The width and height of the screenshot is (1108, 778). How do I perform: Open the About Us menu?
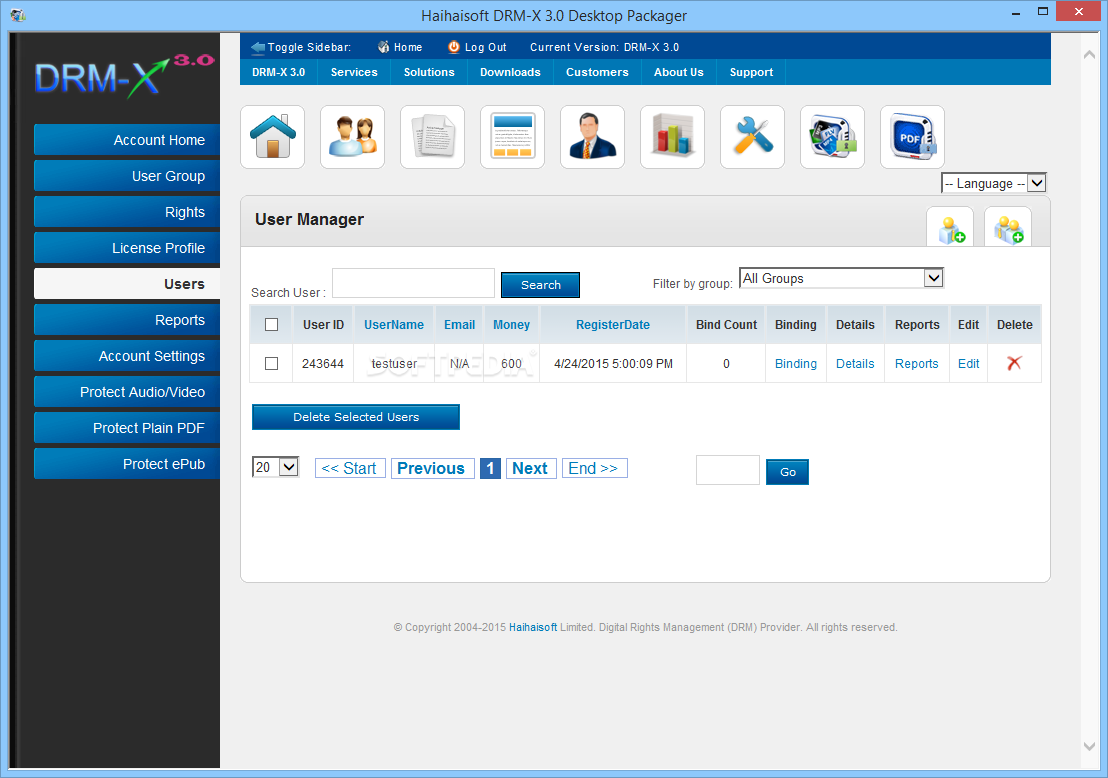[678, 72]
